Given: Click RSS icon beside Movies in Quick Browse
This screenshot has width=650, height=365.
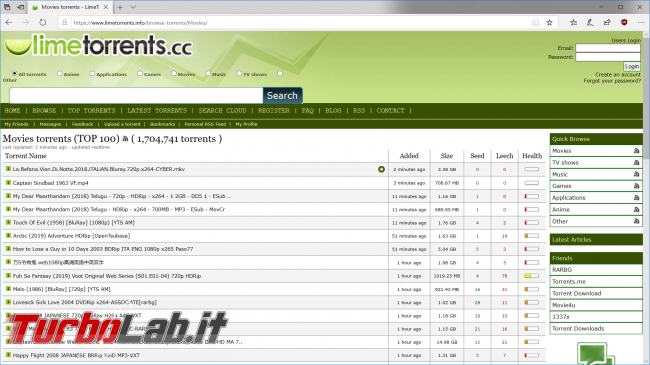Looking at the screenshot, I should coord(636,151).
